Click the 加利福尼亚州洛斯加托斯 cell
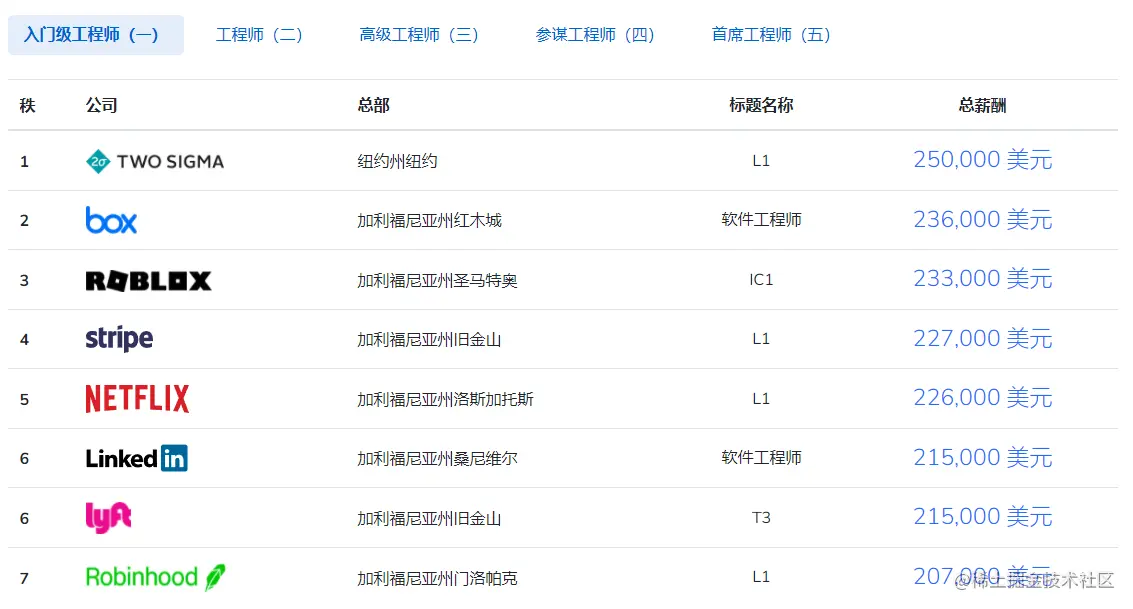 pos(445,399)
